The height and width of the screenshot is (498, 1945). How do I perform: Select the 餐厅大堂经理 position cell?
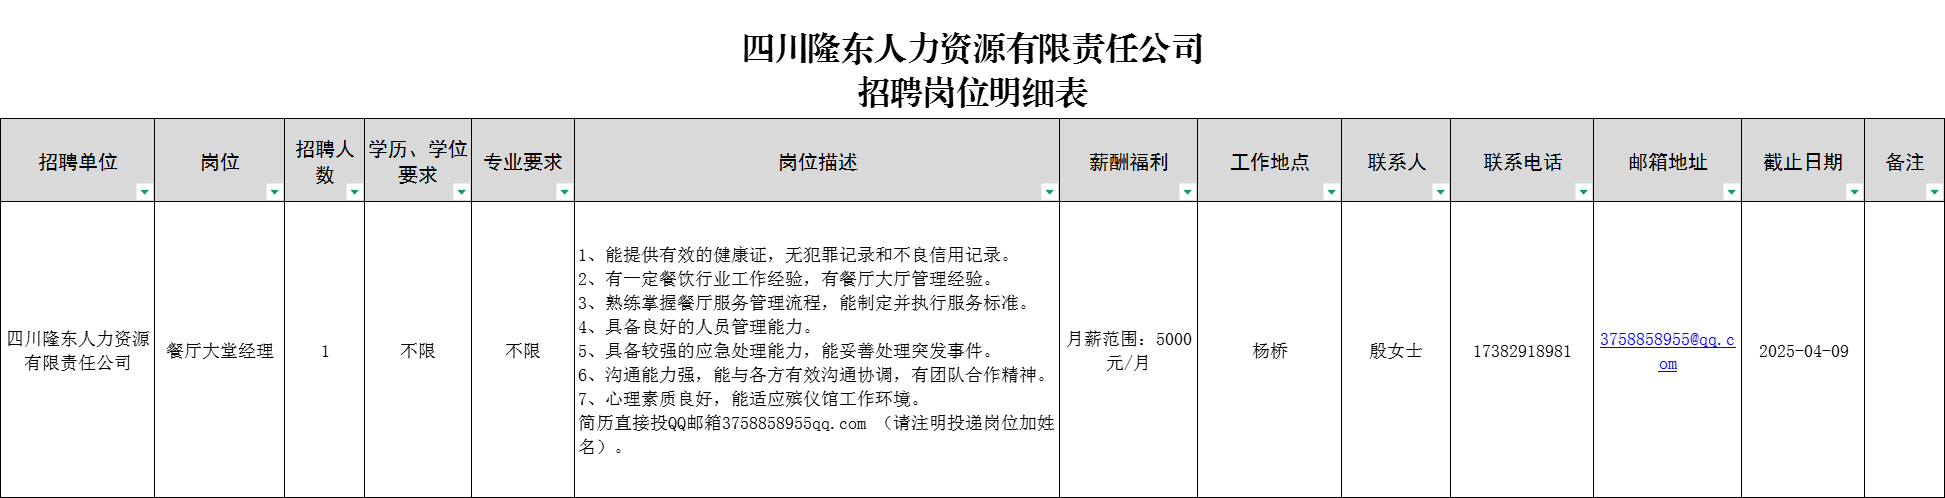coord(220,351)
